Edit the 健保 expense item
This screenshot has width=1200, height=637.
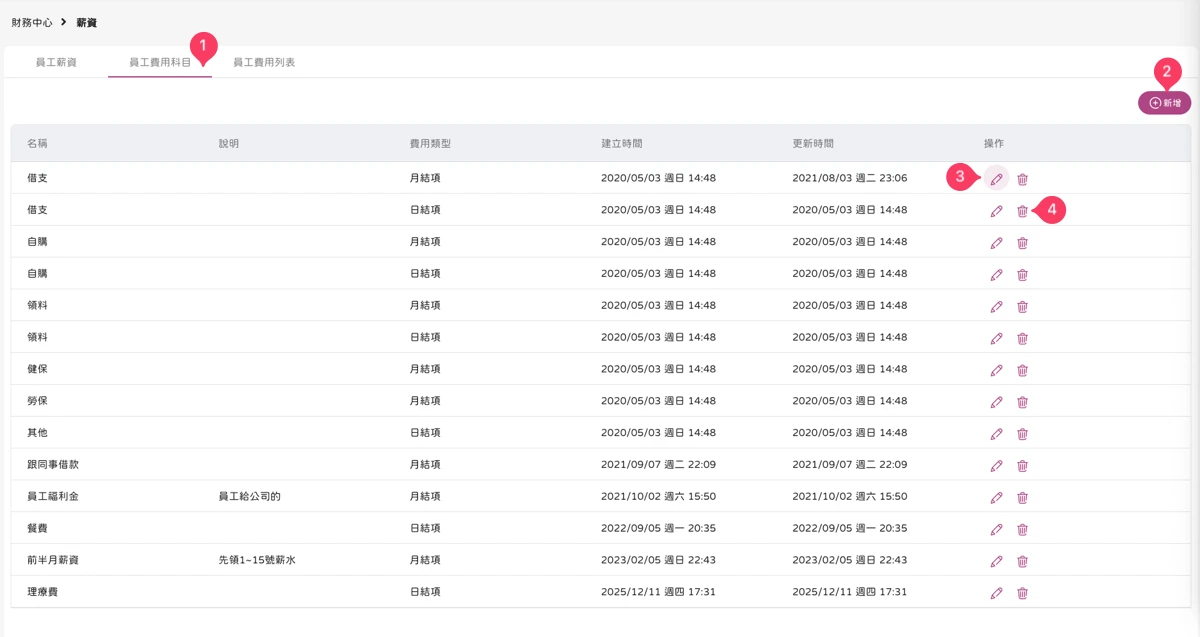pos(996,370)
